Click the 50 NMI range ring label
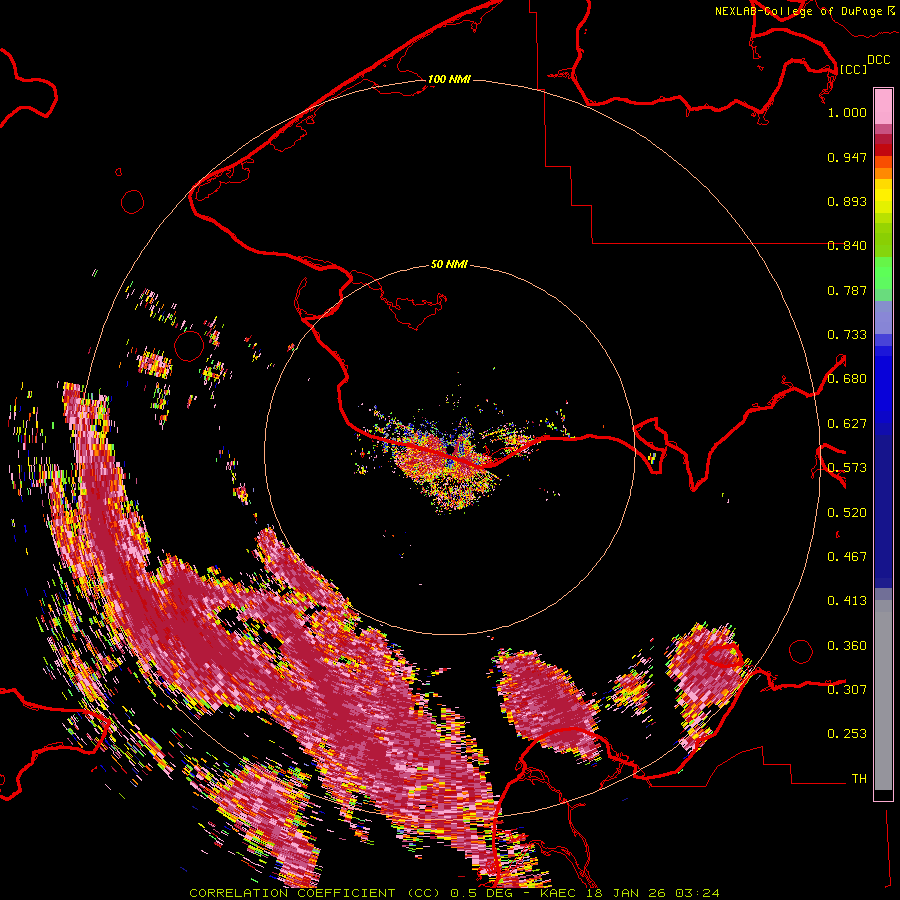 (449, 265)
